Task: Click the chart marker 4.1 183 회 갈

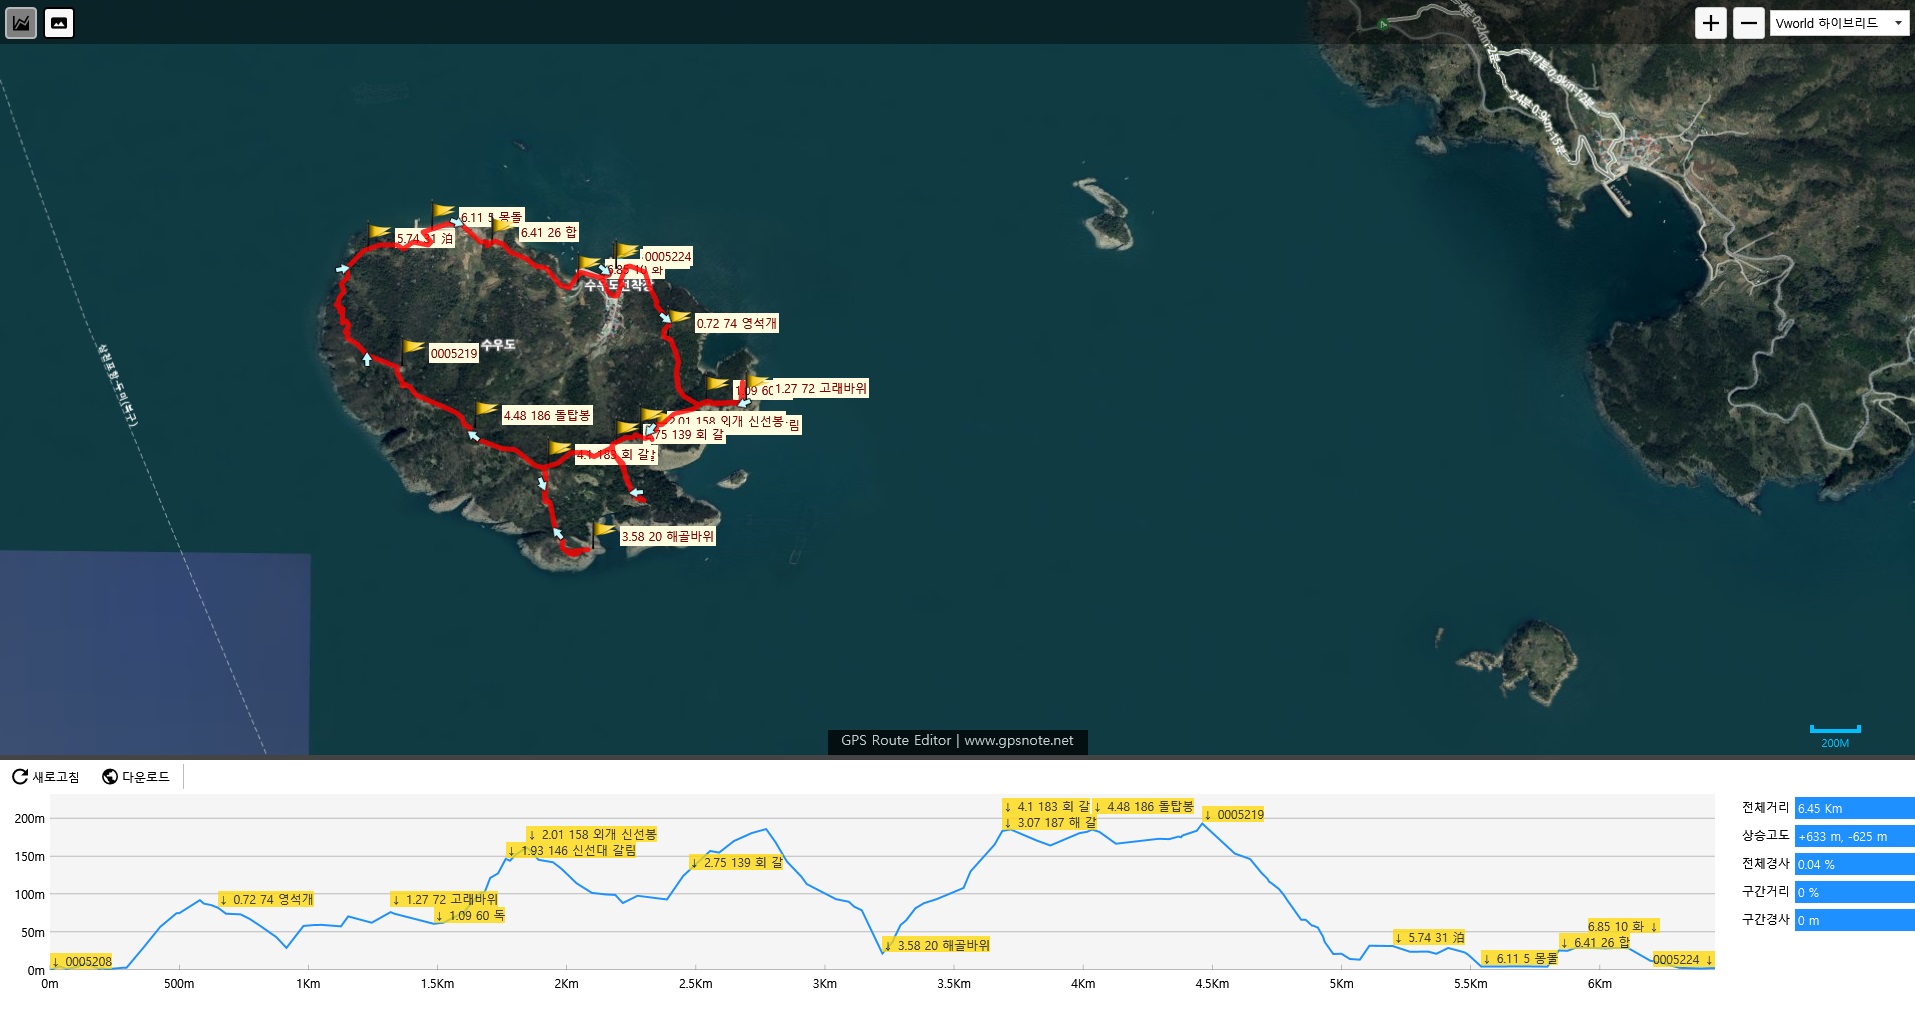Action: point(1048,806)
